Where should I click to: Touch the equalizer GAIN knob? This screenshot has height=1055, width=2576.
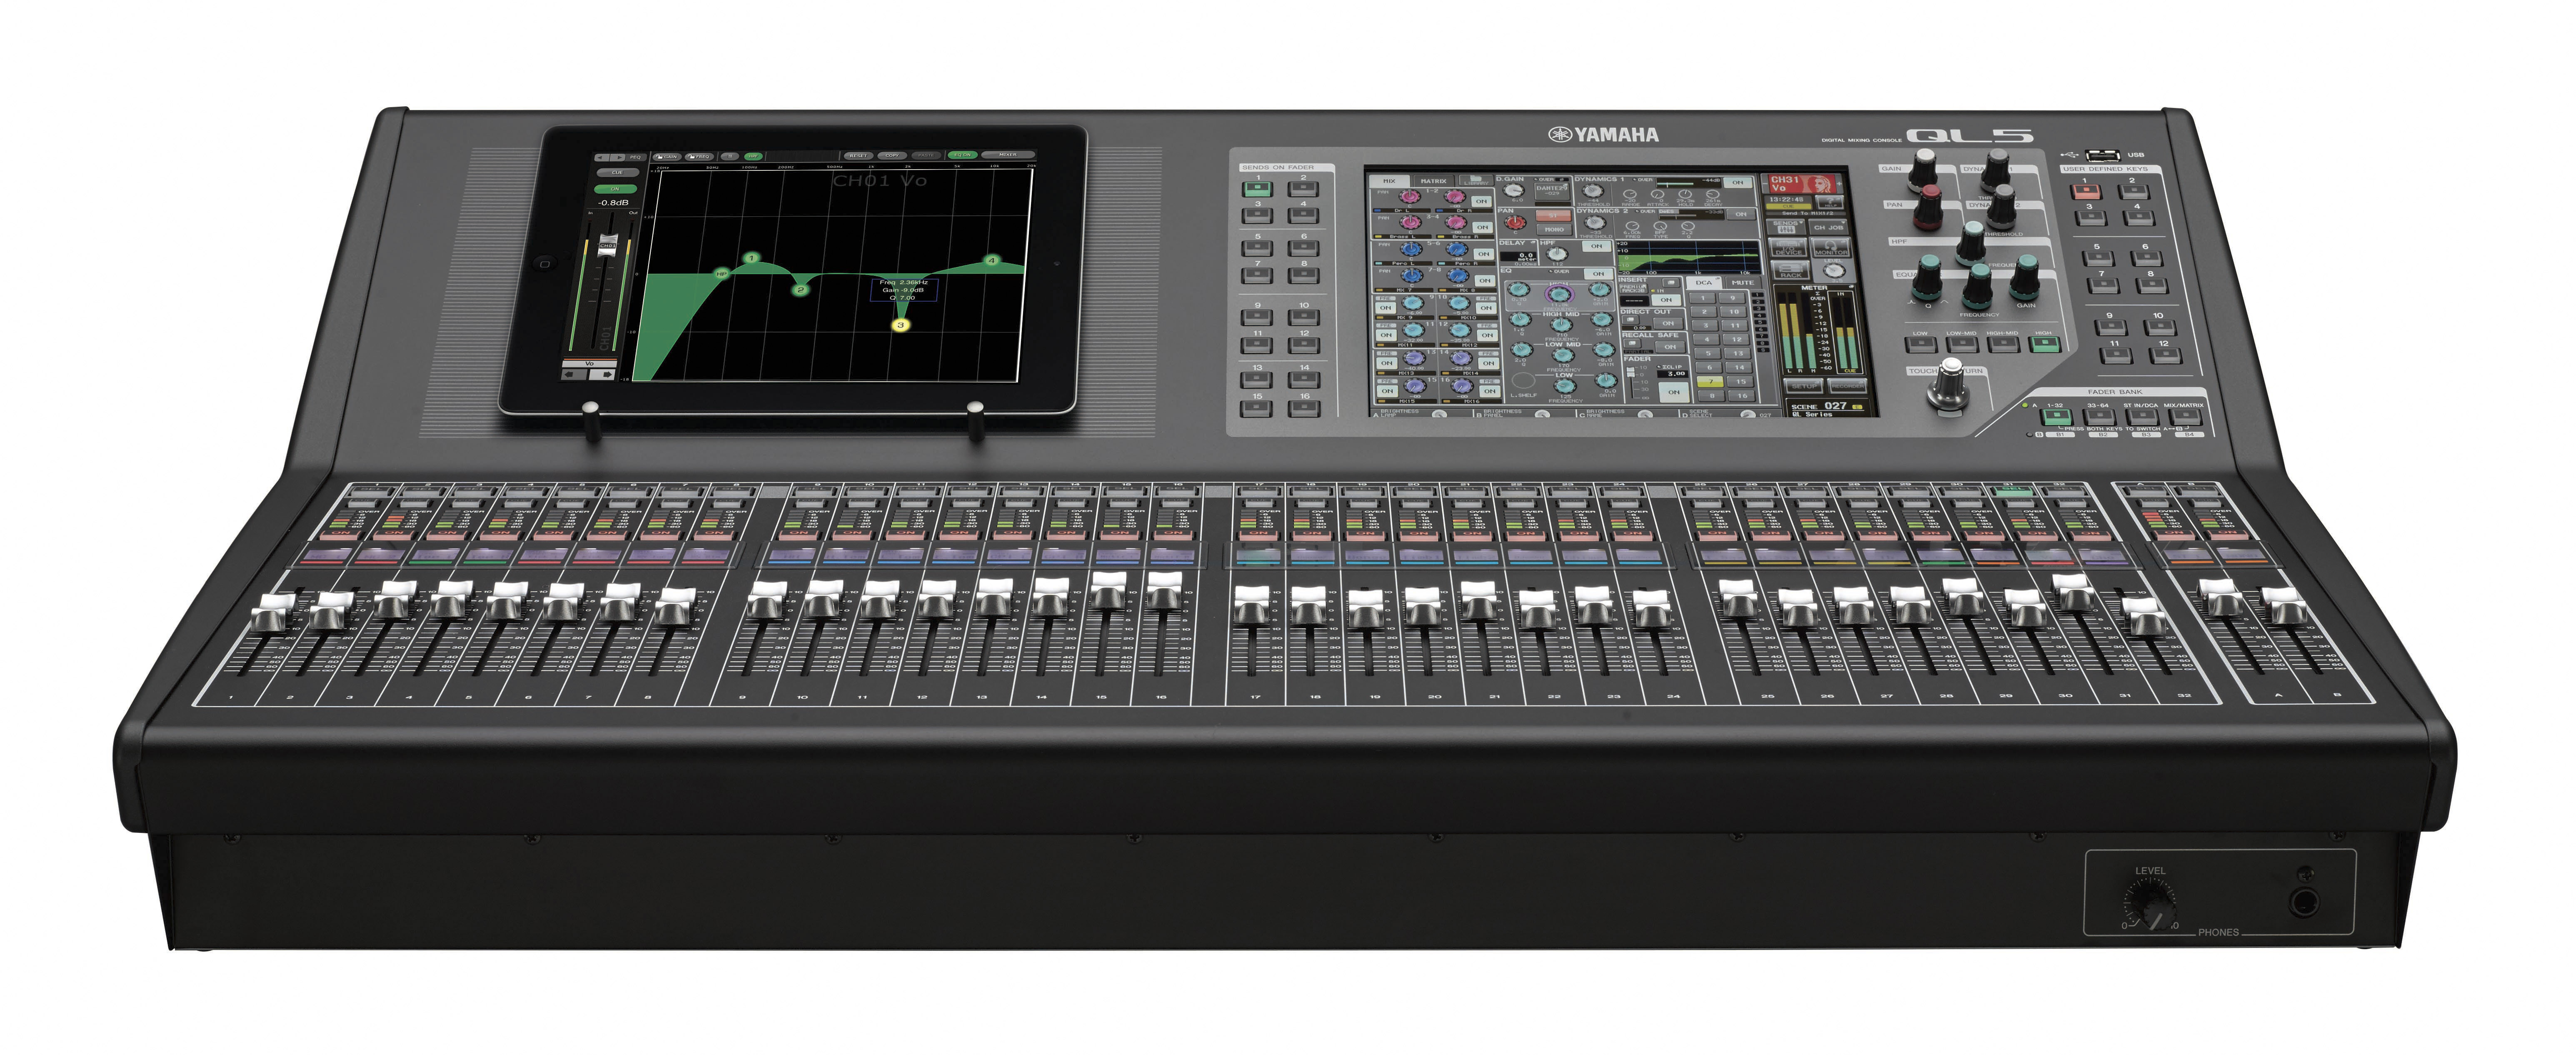(2025, 277)
